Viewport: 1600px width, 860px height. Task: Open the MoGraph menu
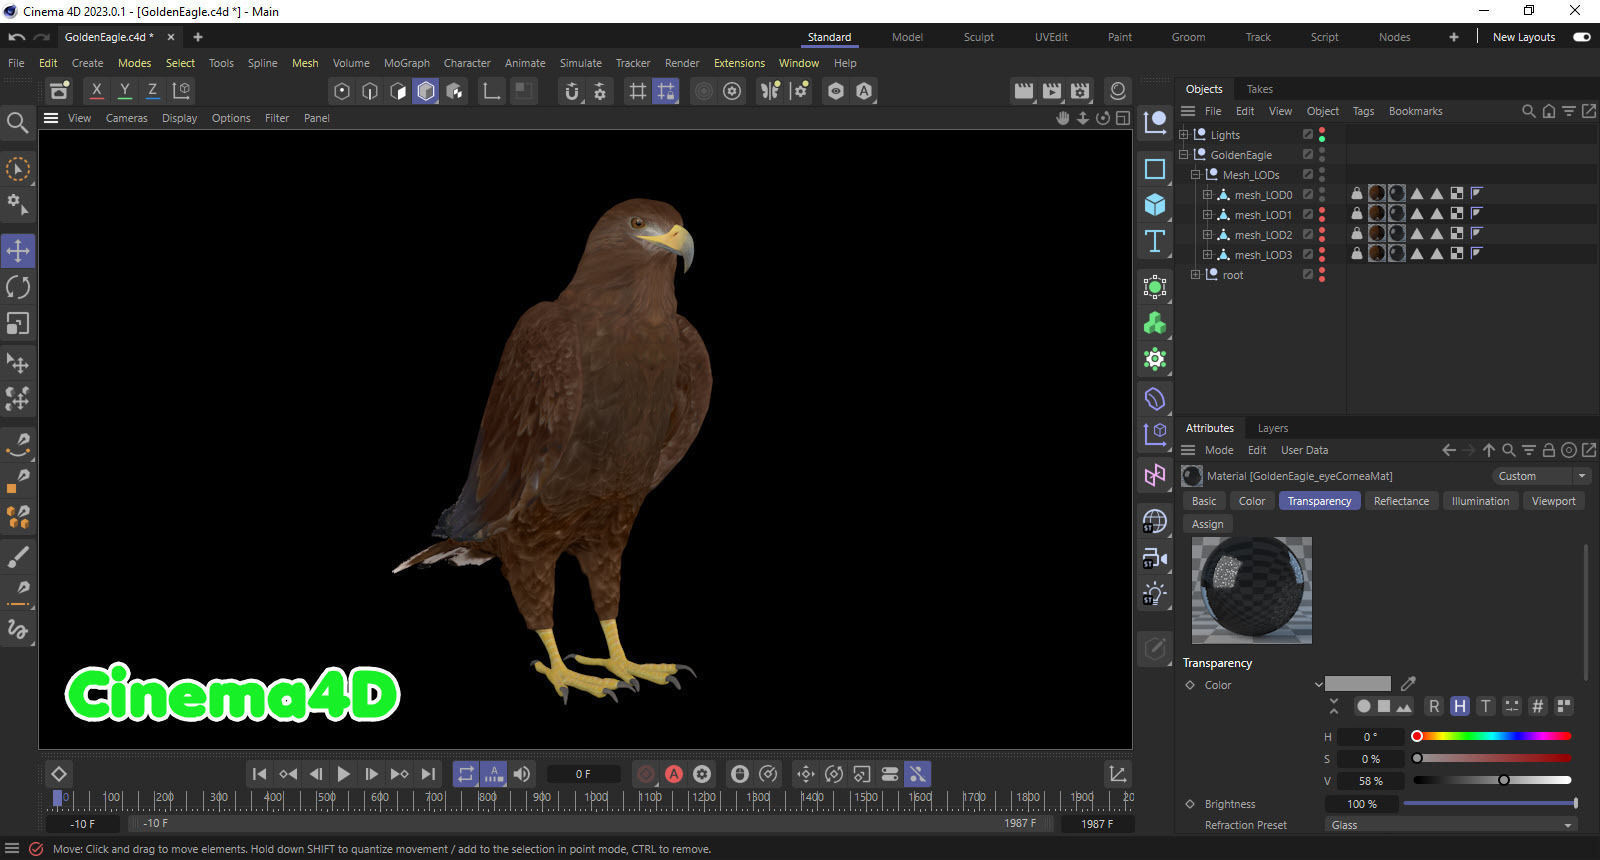[x=406, y=63]
